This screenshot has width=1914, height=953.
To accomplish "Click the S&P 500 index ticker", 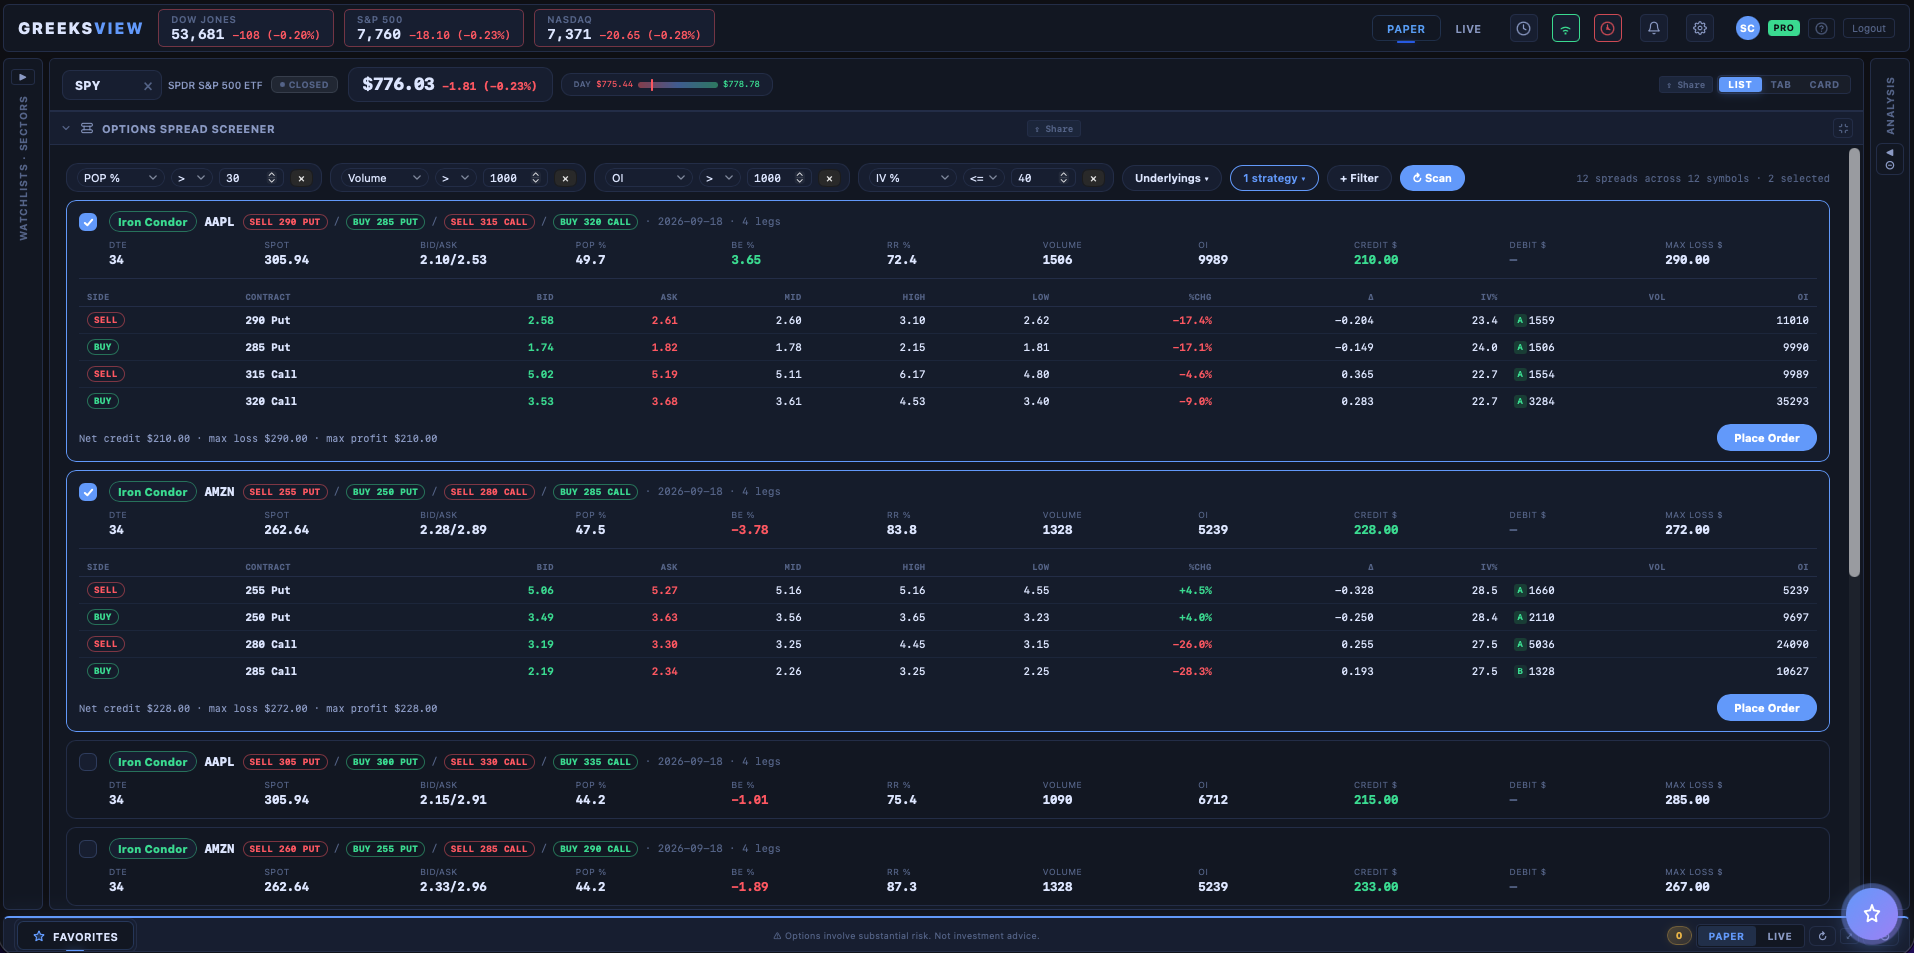I will pyautogui.click(x=434, y=28).
